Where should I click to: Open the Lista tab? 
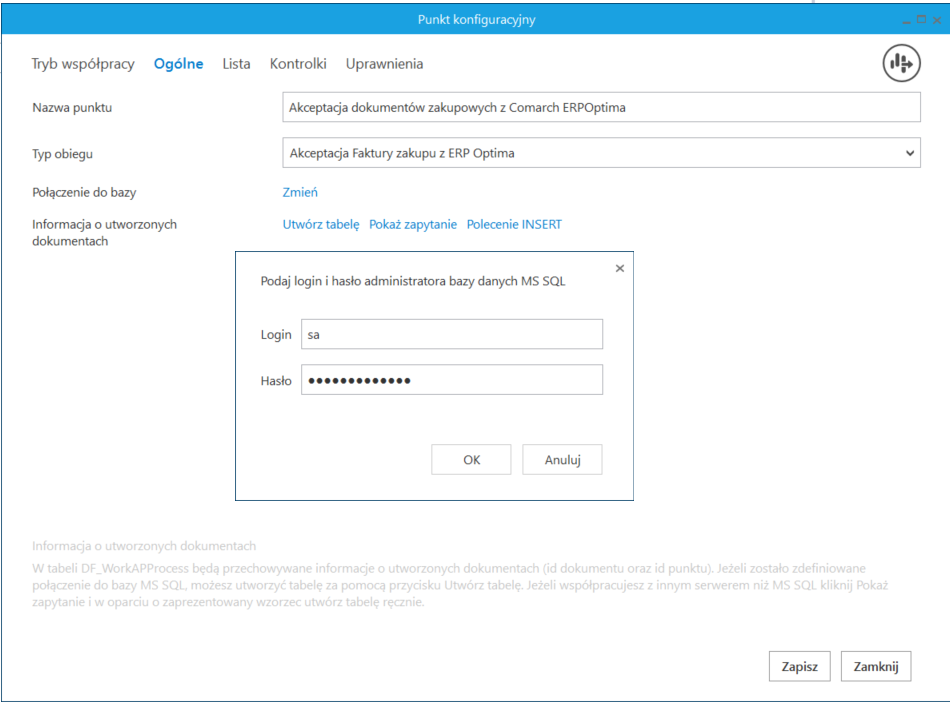point(236,64)
